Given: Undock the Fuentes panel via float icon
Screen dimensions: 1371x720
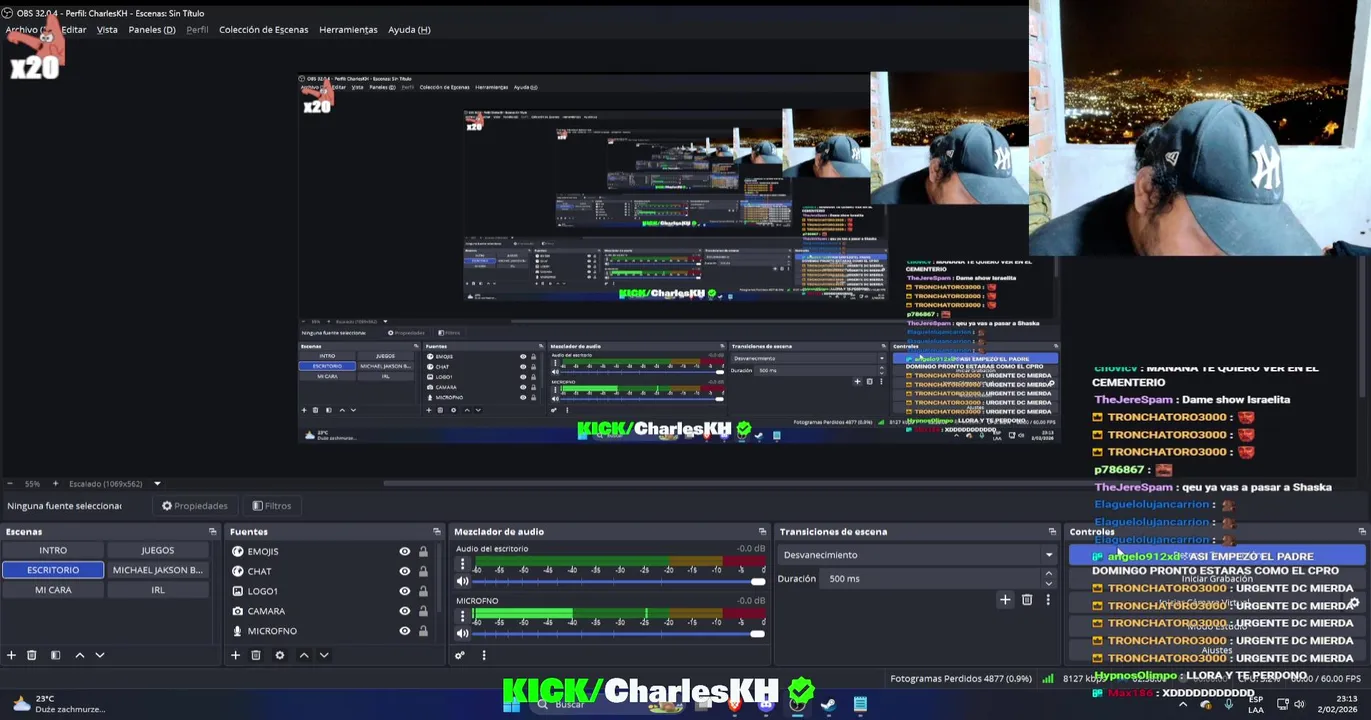Looking at the screenshot, I should pos(436,532).
